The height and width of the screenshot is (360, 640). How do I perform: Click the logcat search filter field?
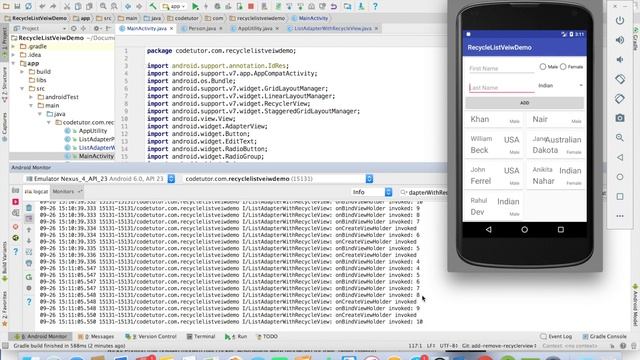pyautogui.click(x=423, y=192)
